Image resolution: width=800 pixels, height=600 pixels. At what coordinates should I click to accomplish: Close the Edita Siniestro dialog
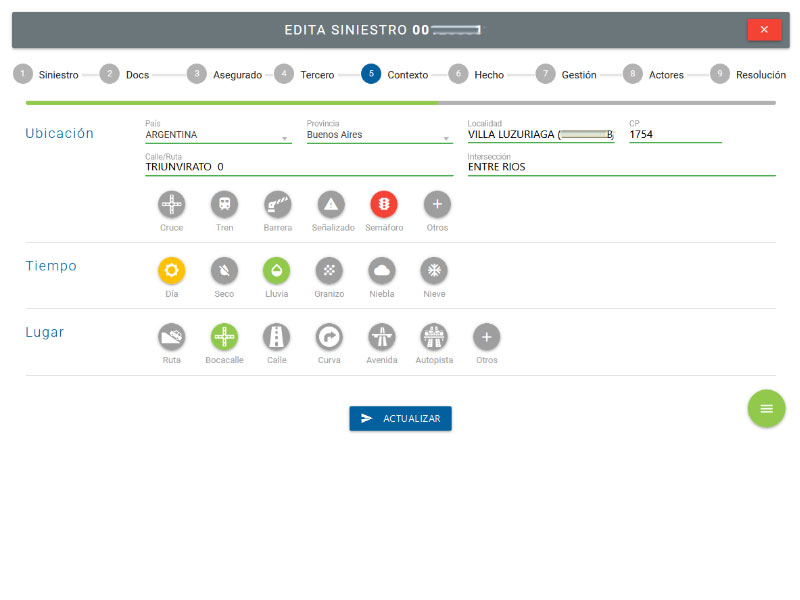point(763,30)
